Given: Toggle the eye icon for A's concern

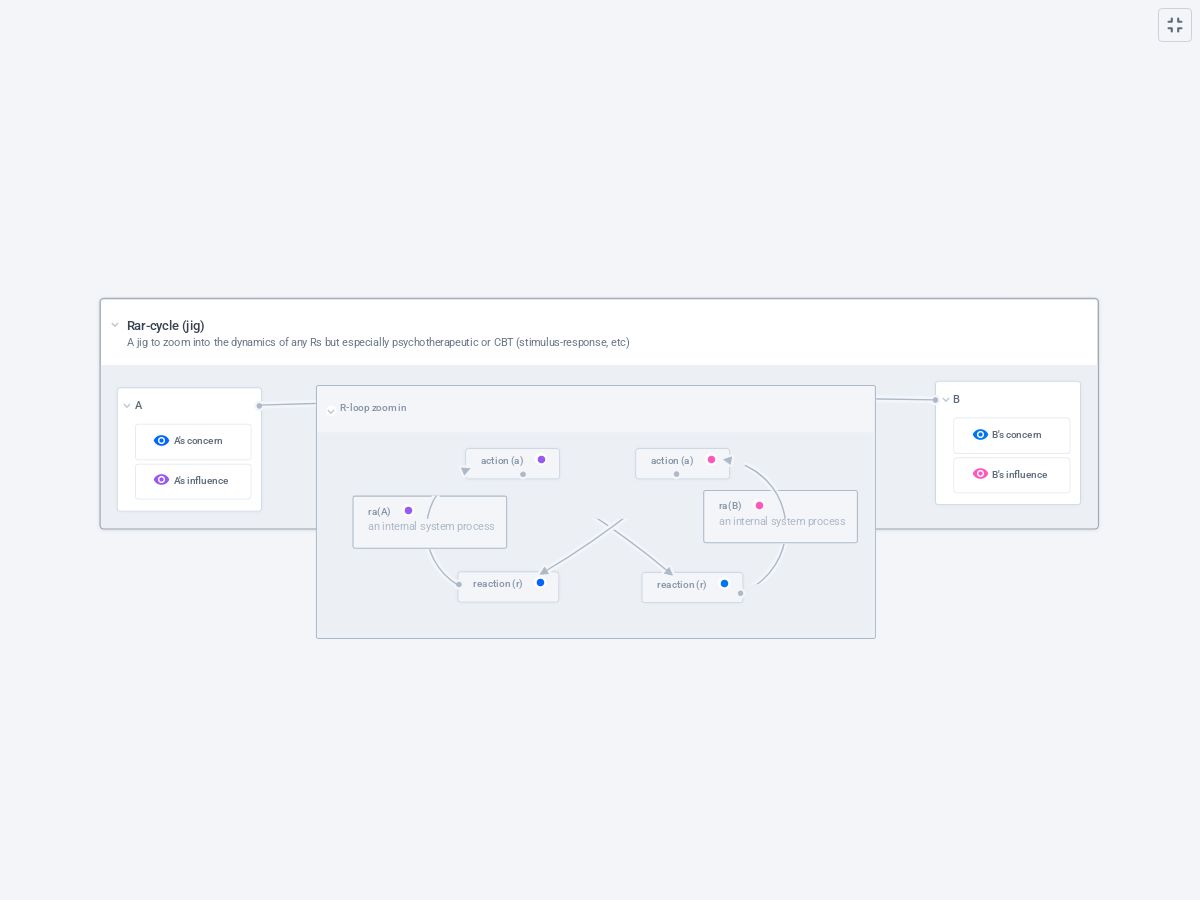Looking at the screenshot, I should click(161, 441).
